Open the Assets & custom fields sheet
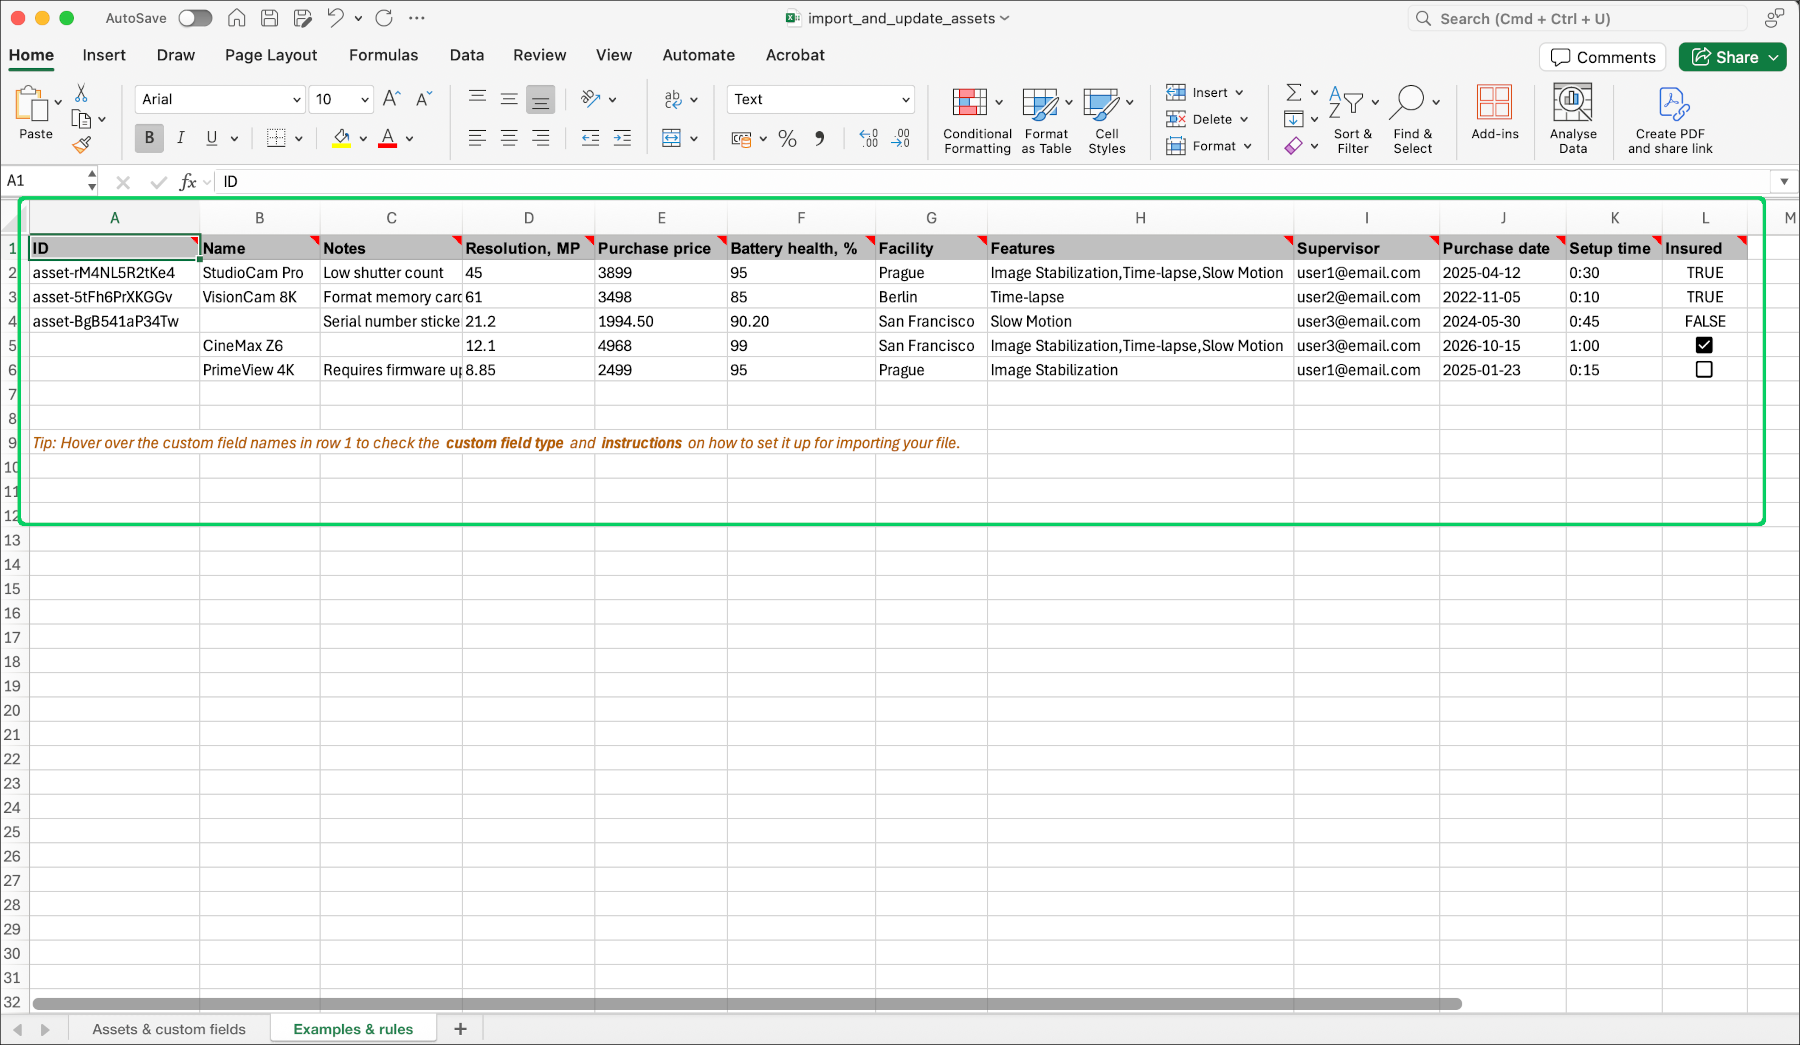 tap(168, 1028)
